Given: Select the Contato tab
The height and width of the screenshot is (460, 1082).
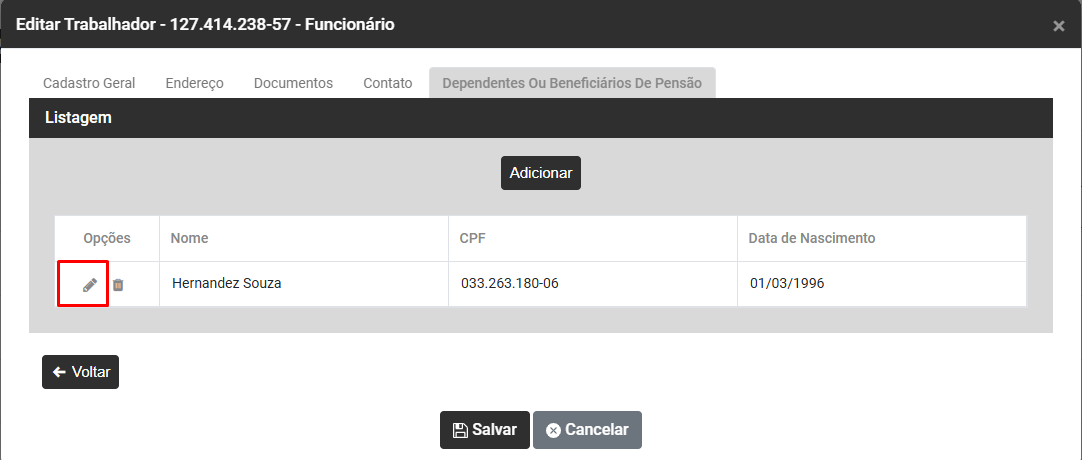Looking at the screenshot, I should tap(388, 83).
